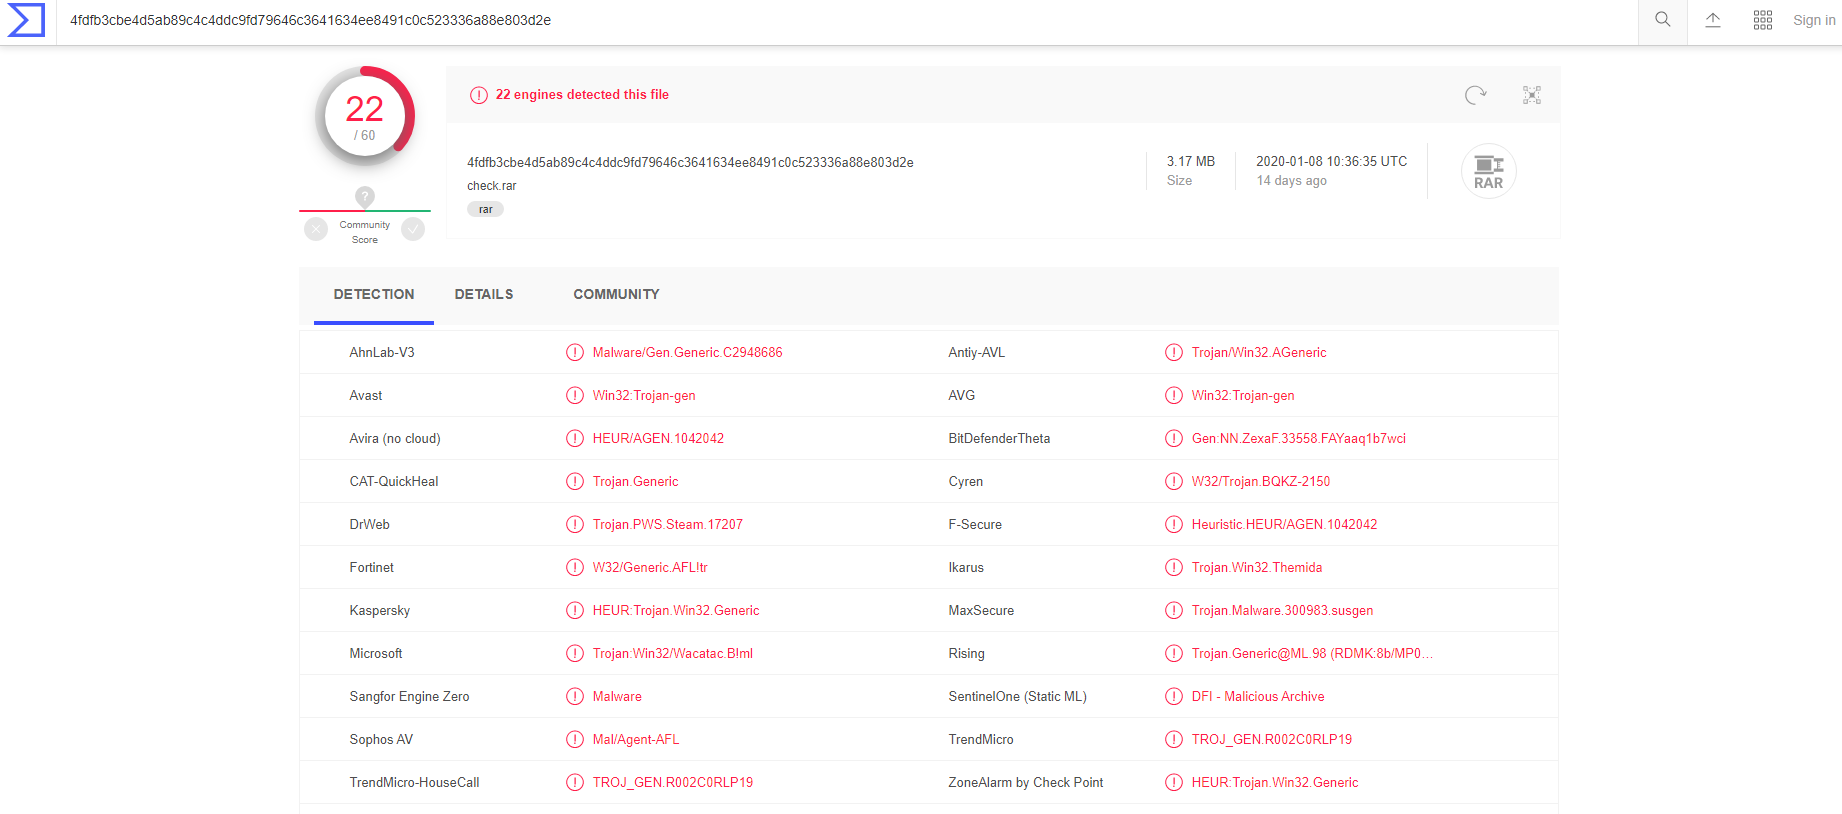Click the hash search input field
The width and height of the screenshot is (1842, 814).
click(x=800, y=20)
